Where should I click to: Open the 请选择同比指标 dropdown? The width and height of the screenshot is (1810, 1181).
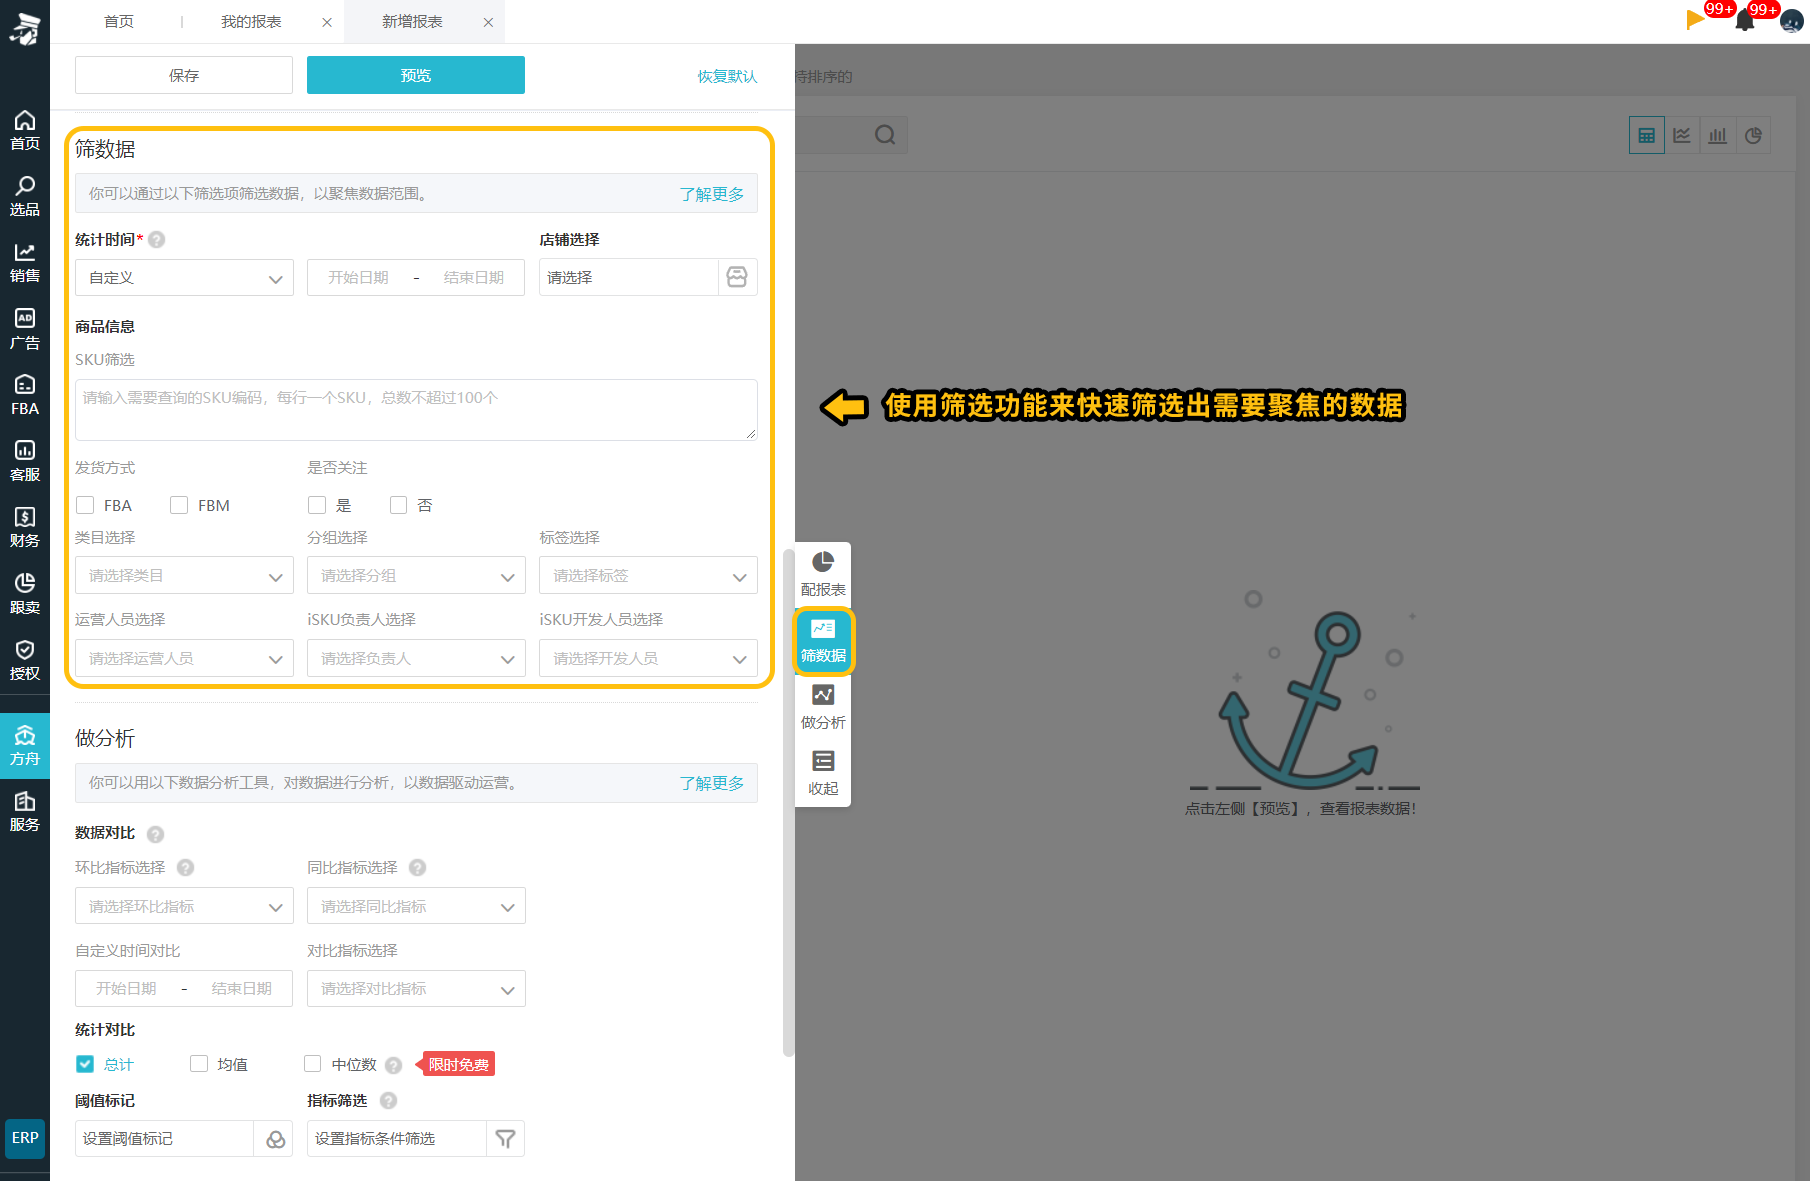pyautogui.click(x=416, y=907)
